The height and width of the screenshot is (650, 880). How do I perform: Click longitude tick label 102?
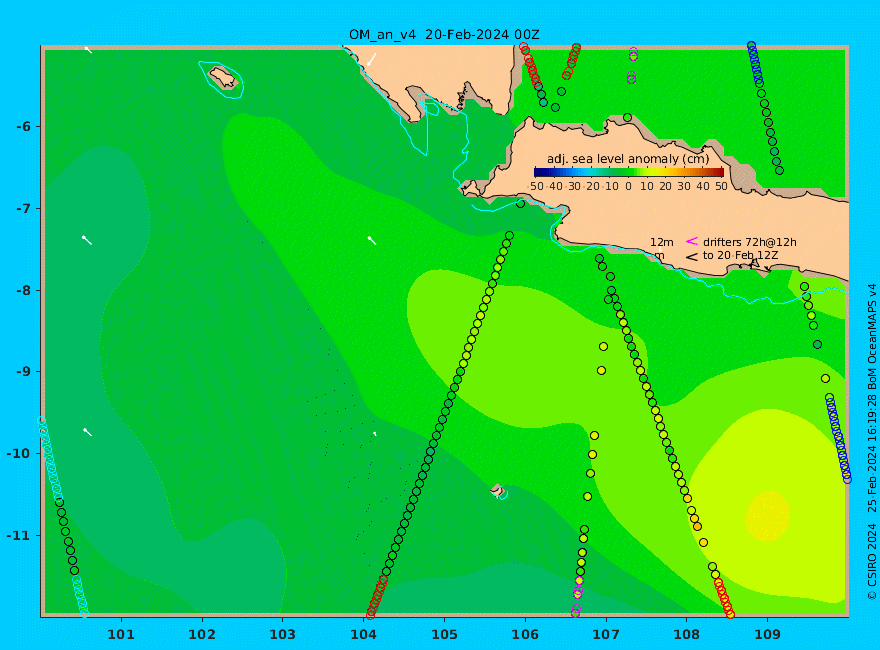(x=202, y=635)
